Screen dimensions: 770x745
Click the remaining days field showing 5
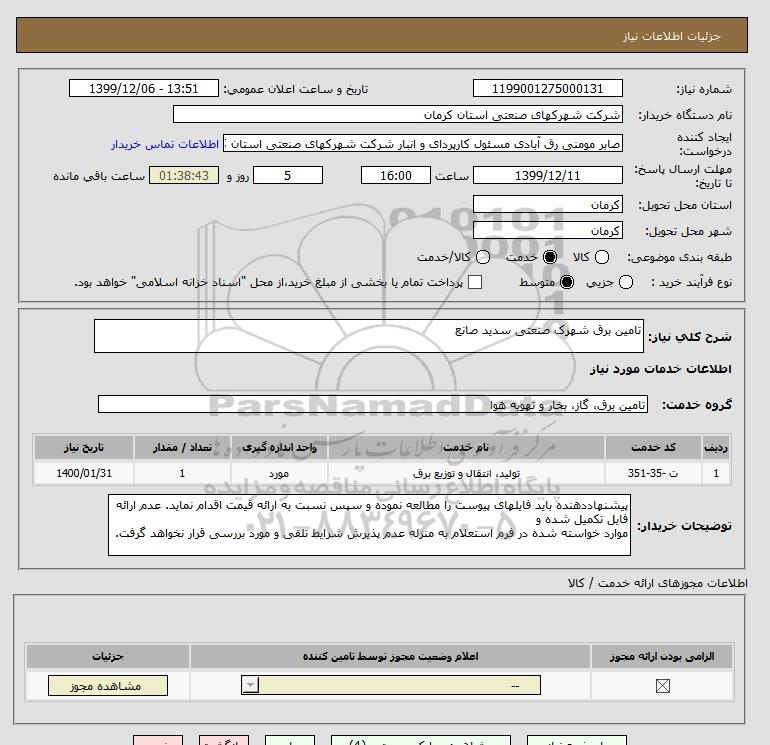tap(288, 175)
